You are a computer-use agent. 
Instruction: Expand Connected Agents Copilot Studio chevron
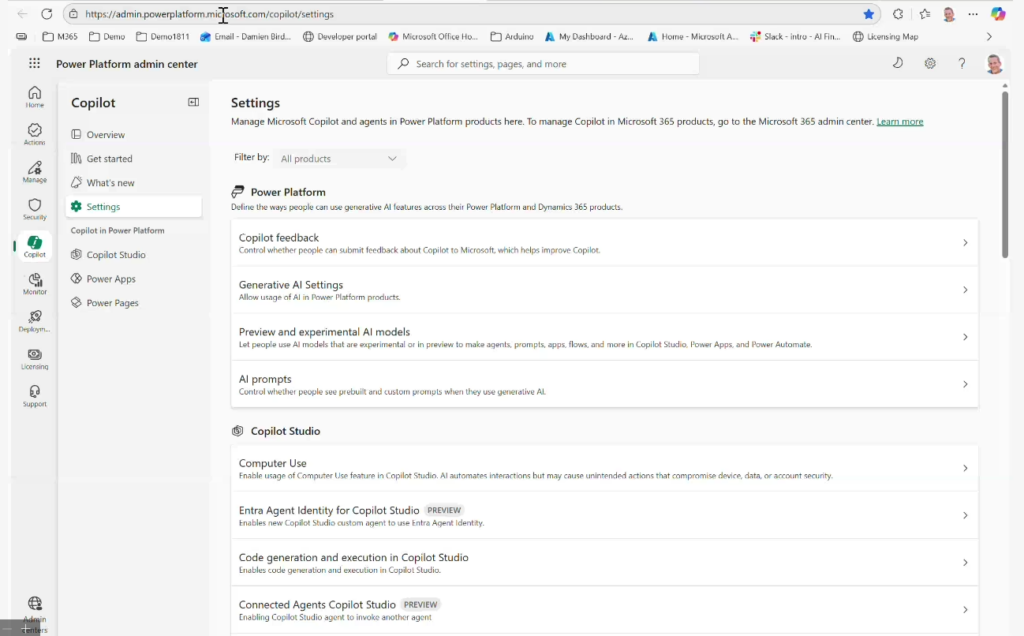point(965,609)
